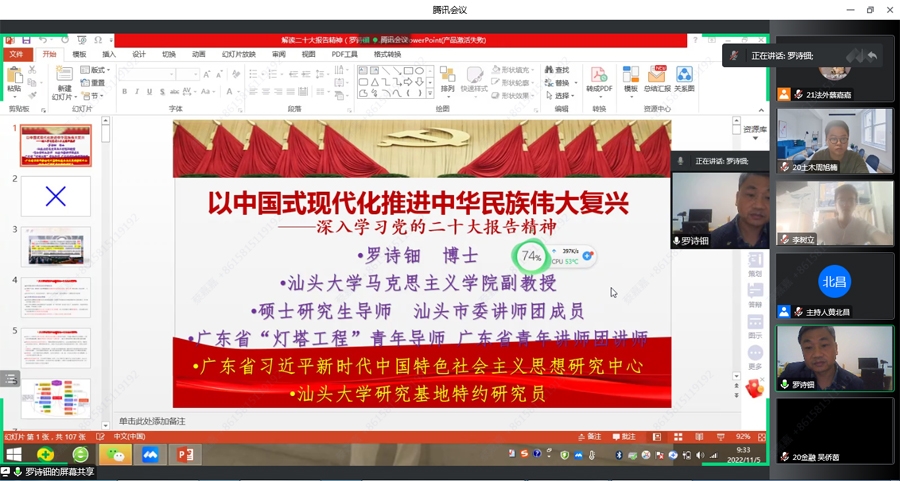Open the Select (选择) dropdown

[559, 96]
